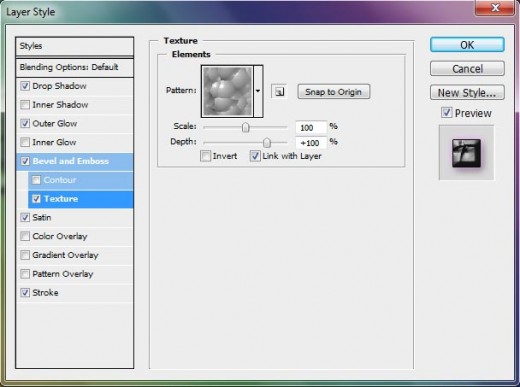Toggle the Preview checkbox
520x387 pixels.
[447, 112]
